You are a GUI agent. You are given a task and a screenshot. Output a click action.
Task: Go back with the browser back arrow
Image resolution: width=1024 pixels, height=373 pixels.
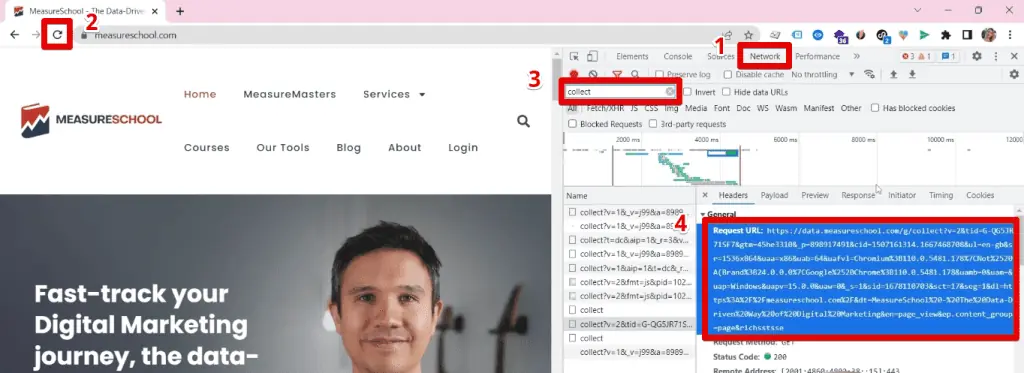(14, 35)
